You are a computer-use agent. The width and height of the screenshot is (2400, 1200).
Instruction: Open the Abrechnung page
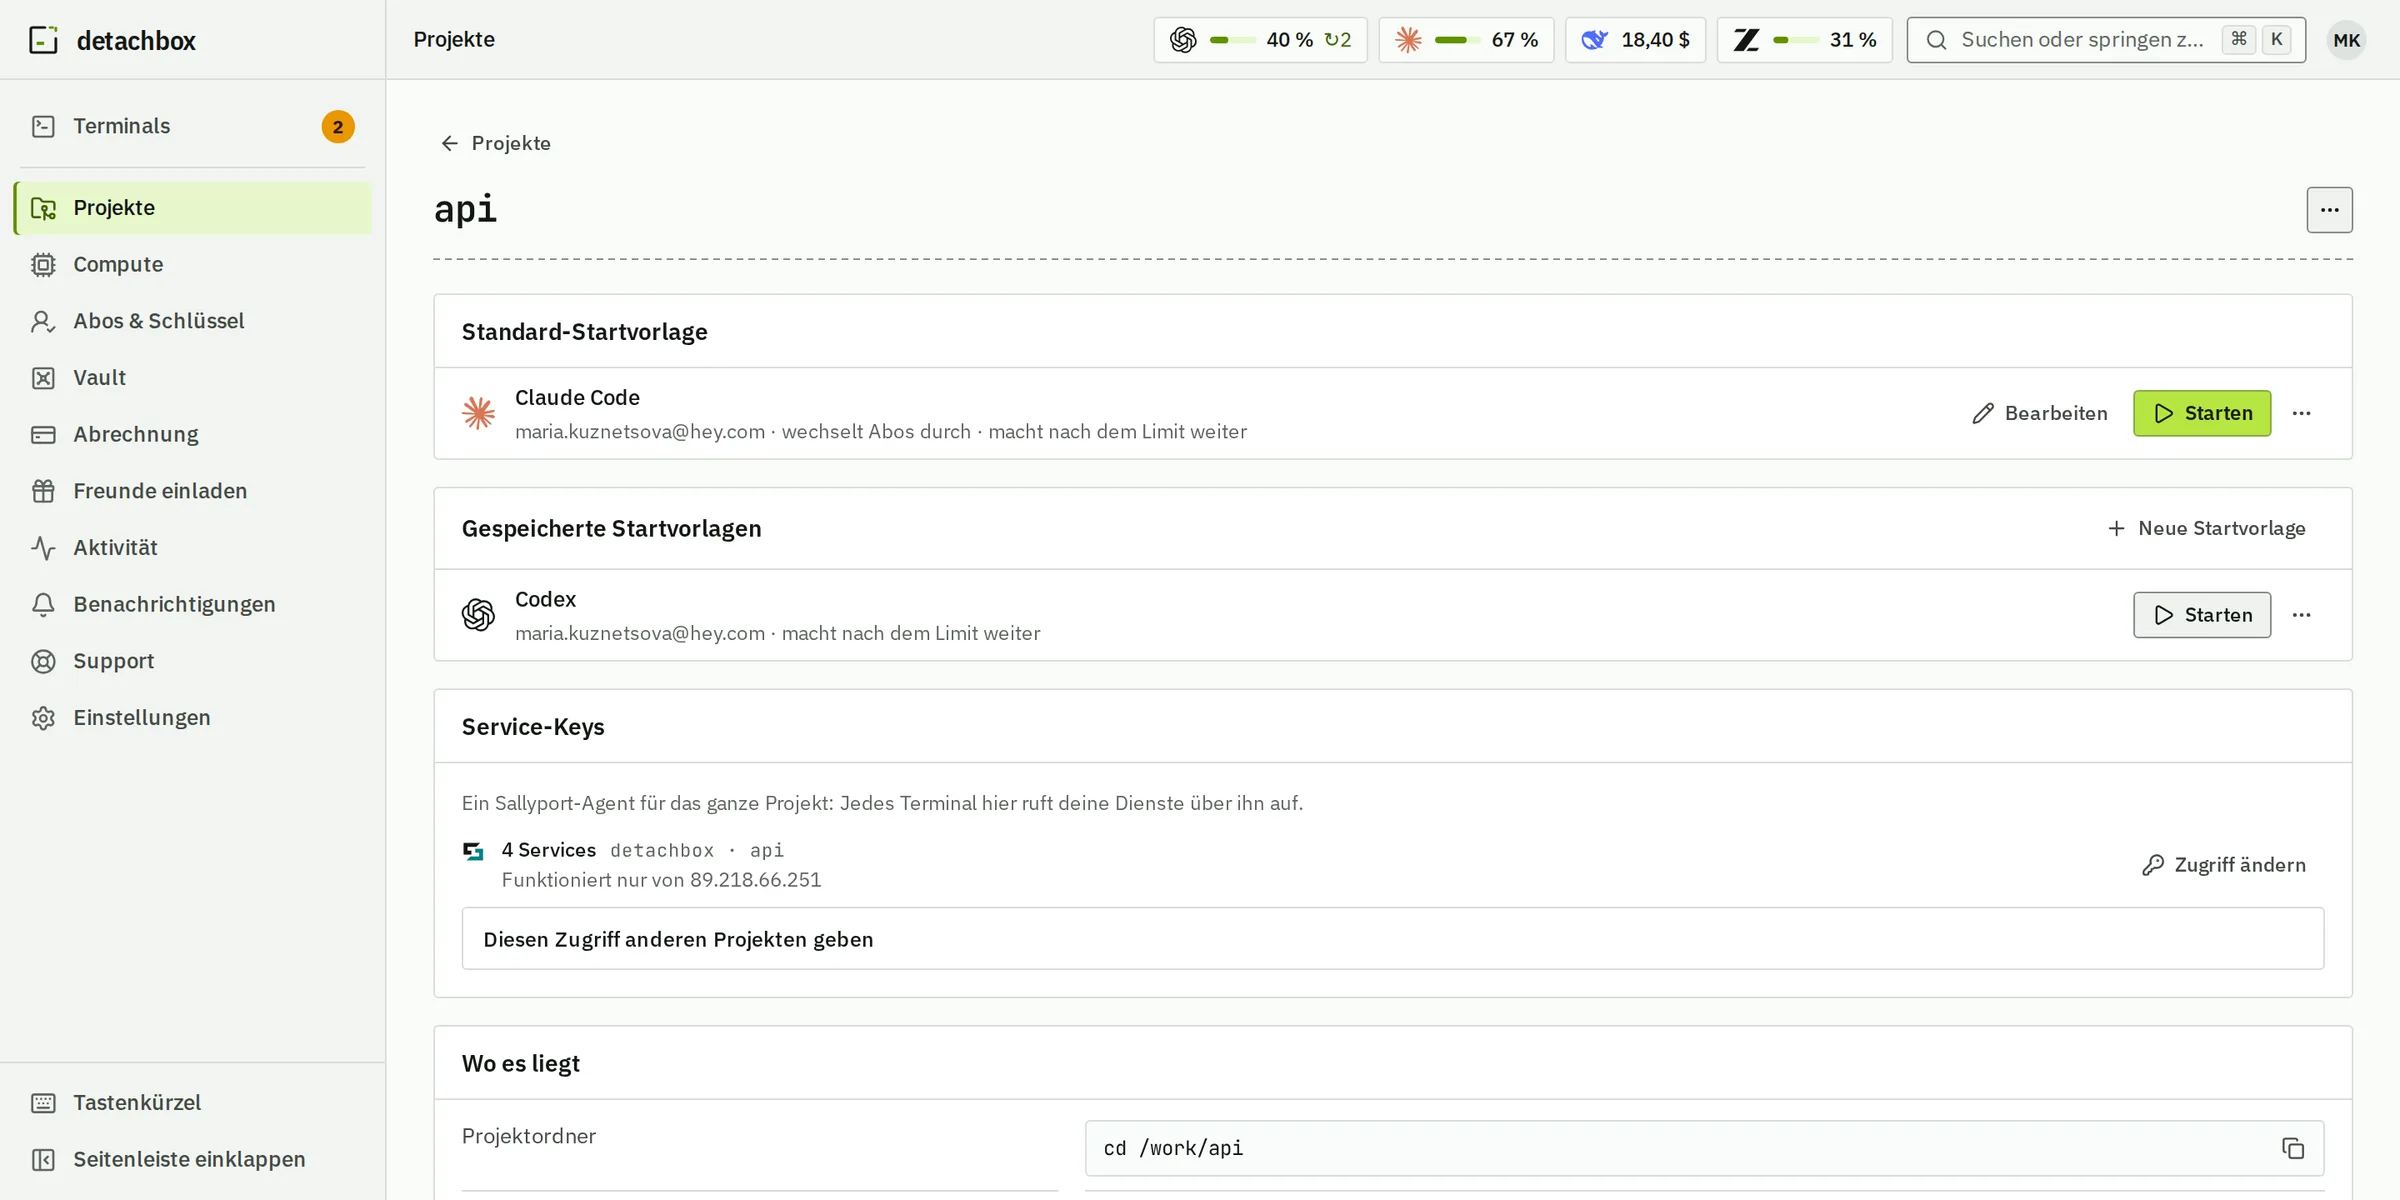coord(192,434)
